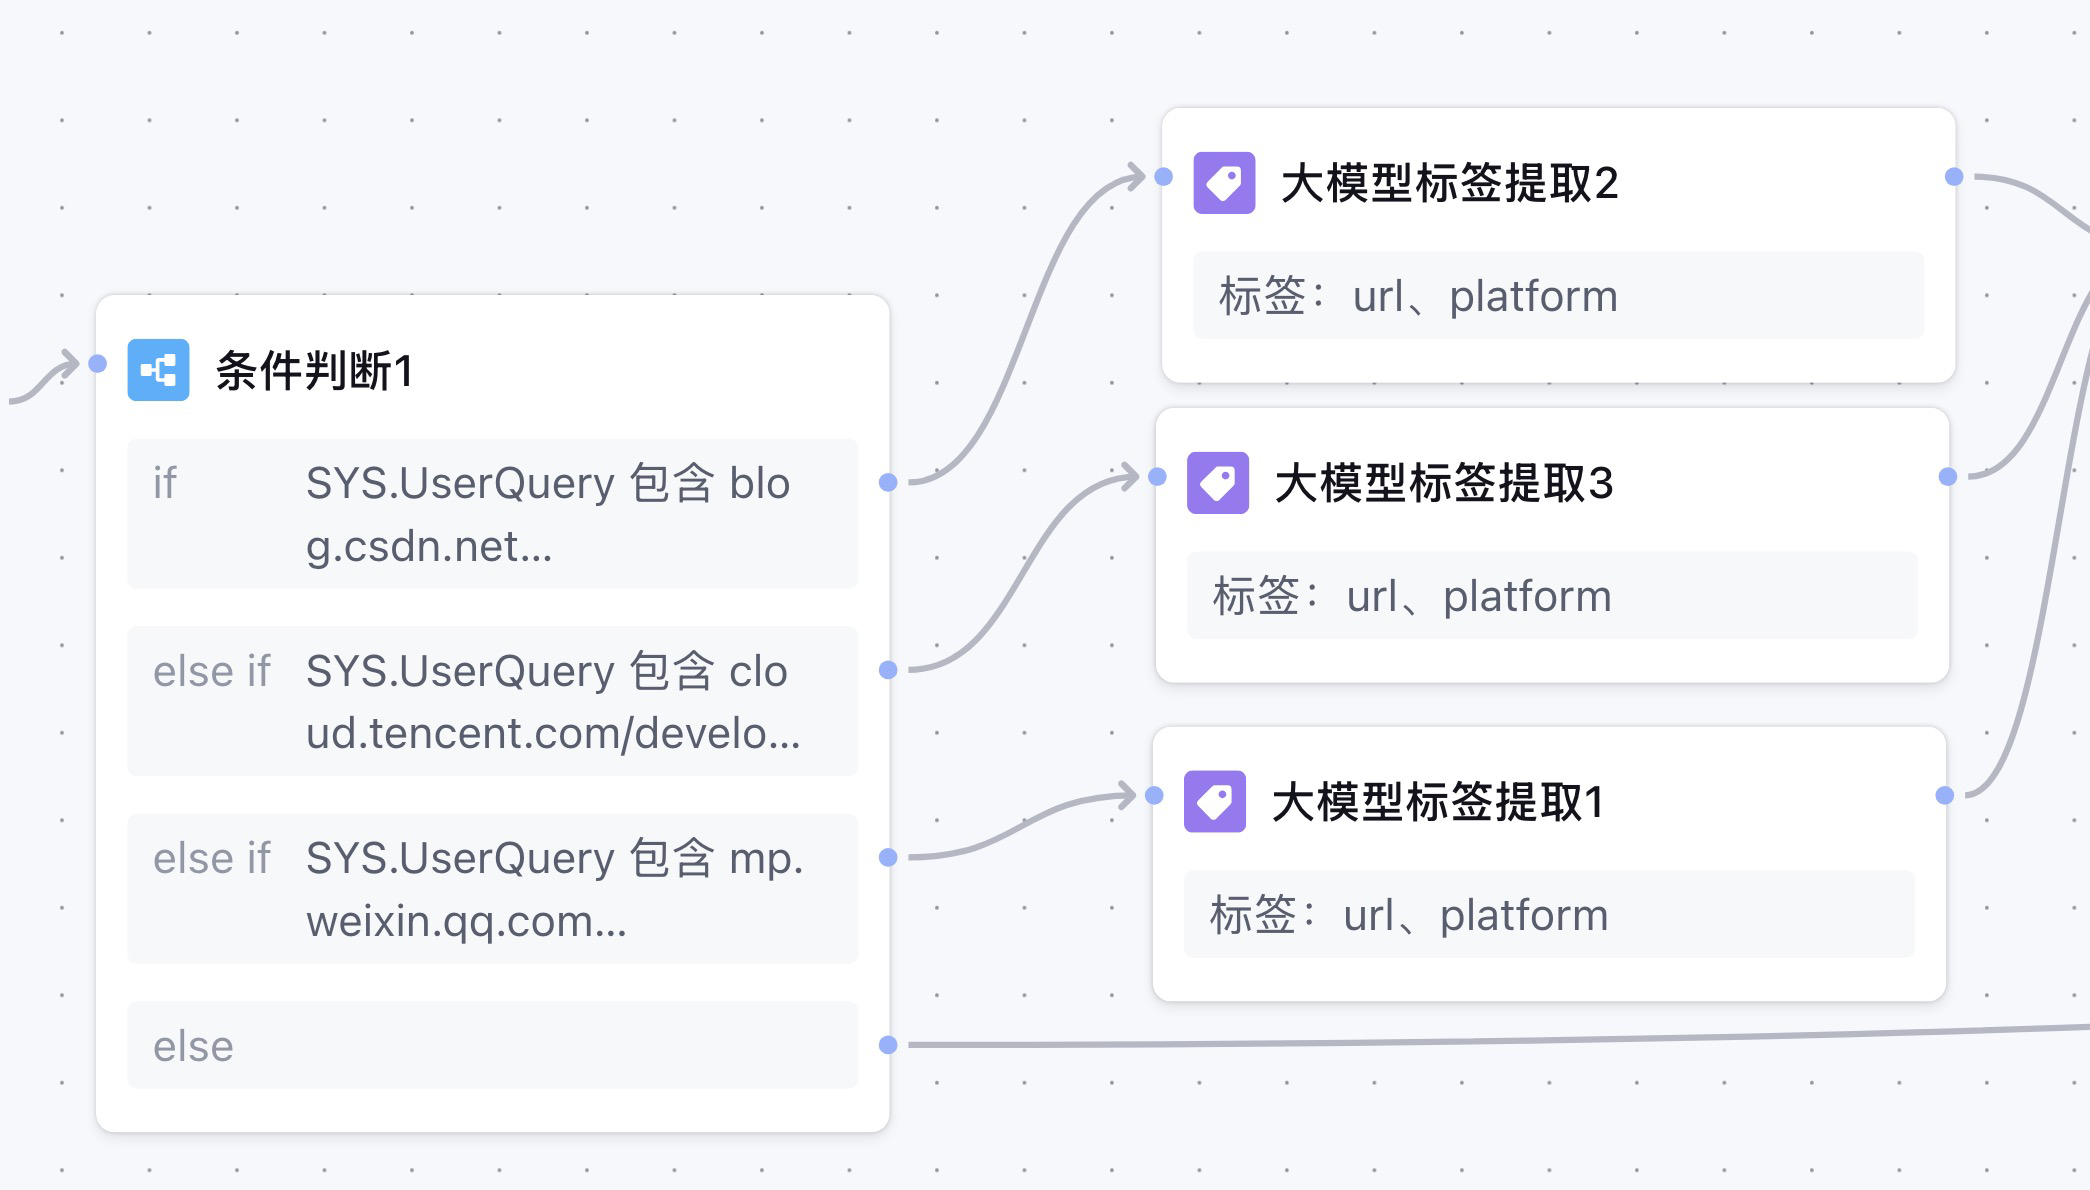The height and width of the screenshot is (1190, 2090).
Task: Click the purple tag icon of 大模型标签提取2
Action: 1224,183
